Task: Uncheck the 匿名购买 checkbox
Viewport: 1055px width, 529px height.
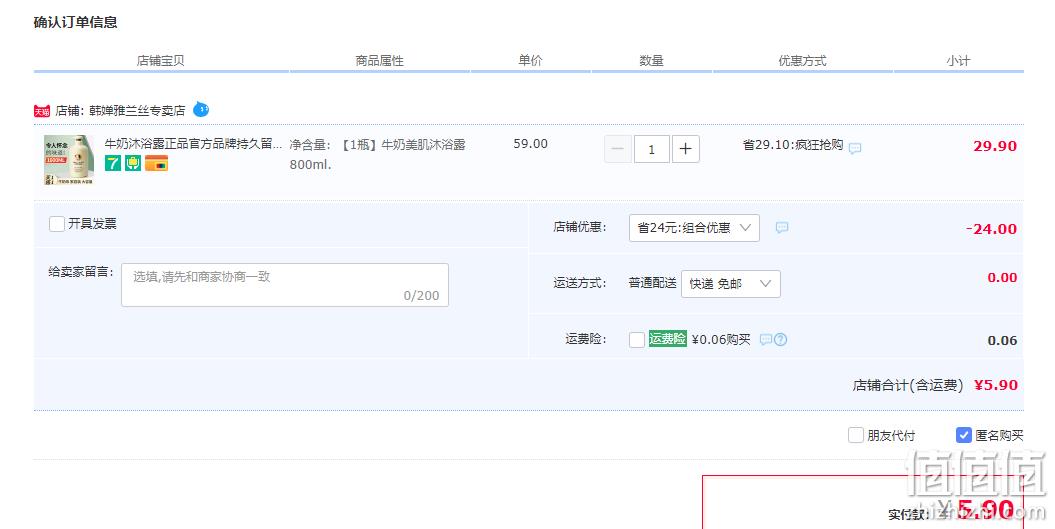Action: coord(963,435)
